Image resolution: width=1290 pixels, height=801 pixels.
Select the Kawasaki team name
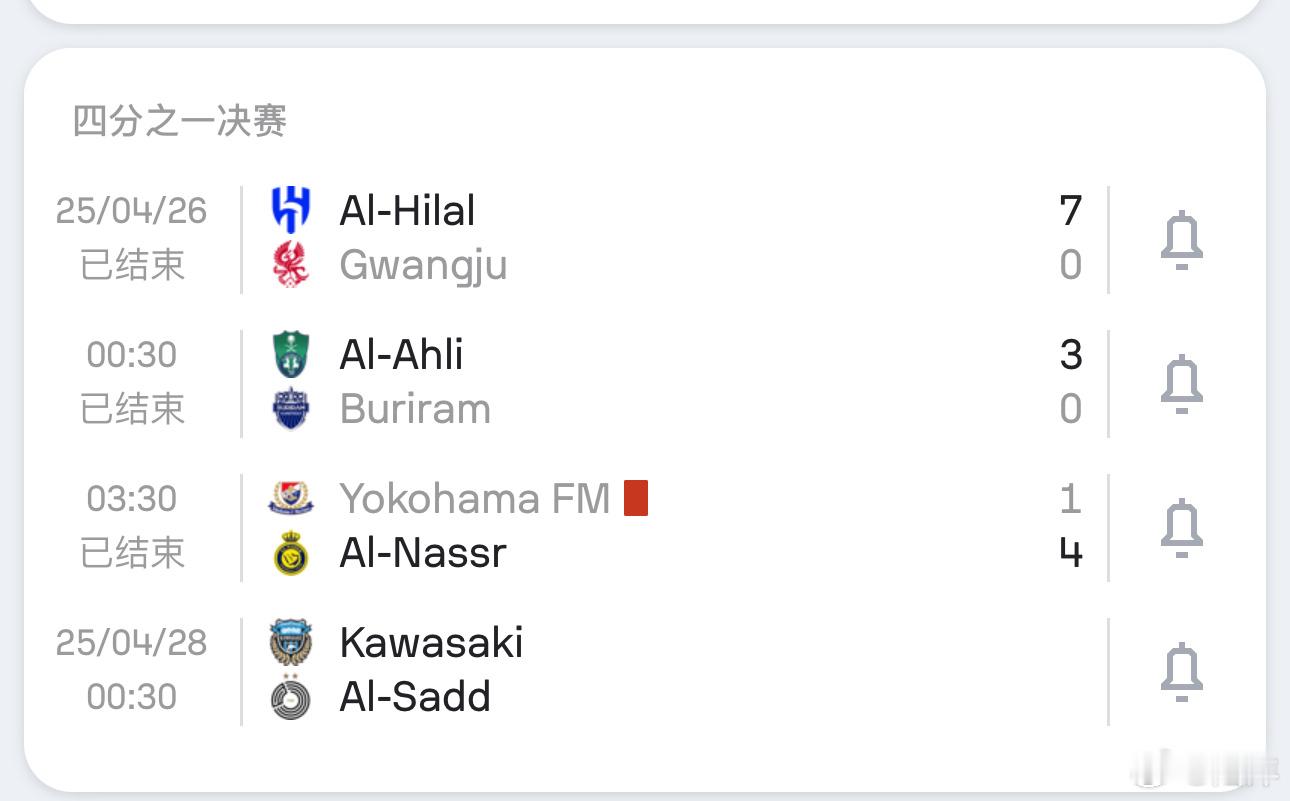(x=431, y=643)
